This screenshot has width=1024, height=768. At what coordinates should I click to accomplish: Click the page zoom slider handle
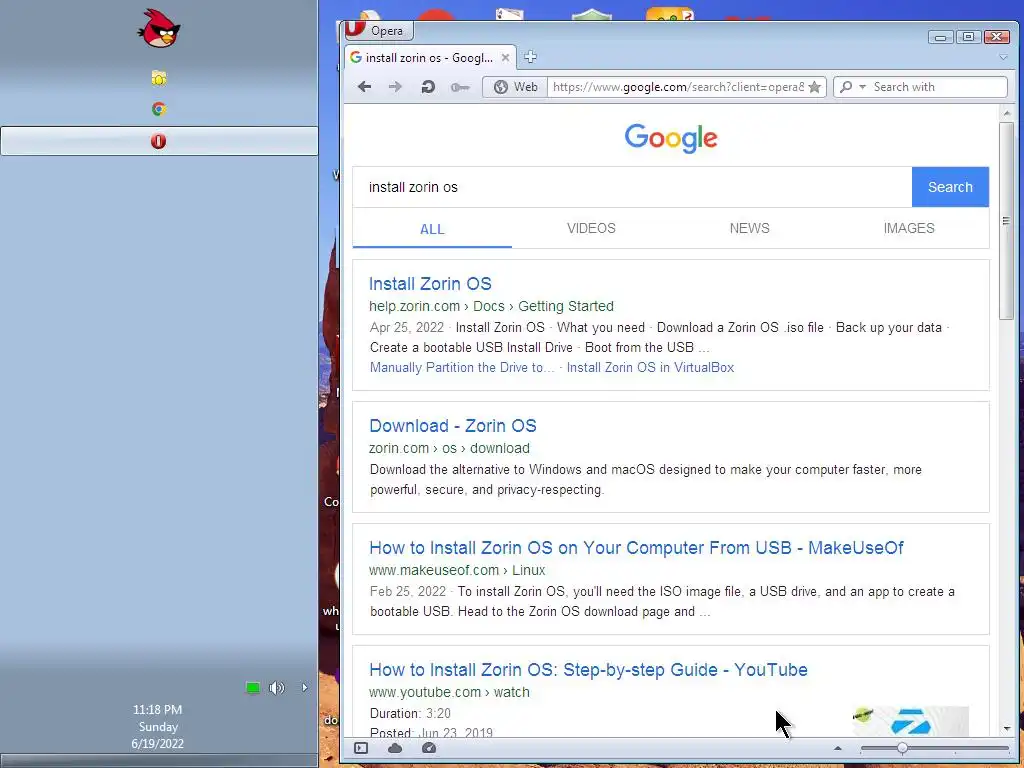click(x=902, y=748)
